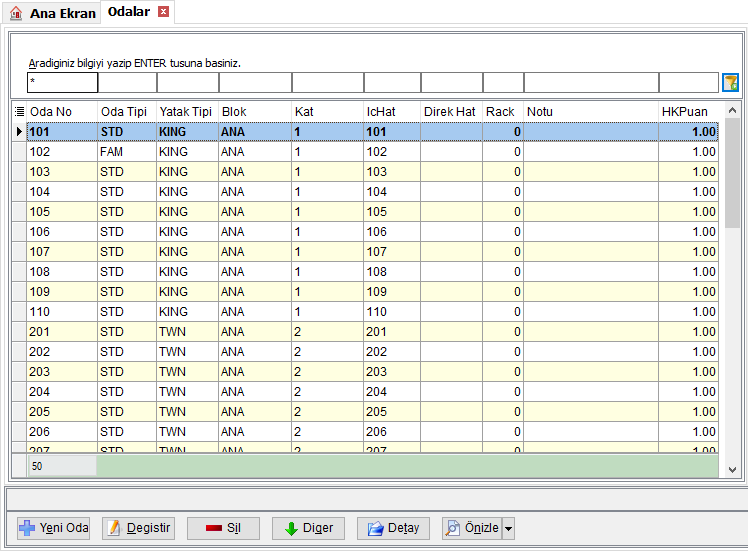Expand the Önizle dropdown arrow

509,528
